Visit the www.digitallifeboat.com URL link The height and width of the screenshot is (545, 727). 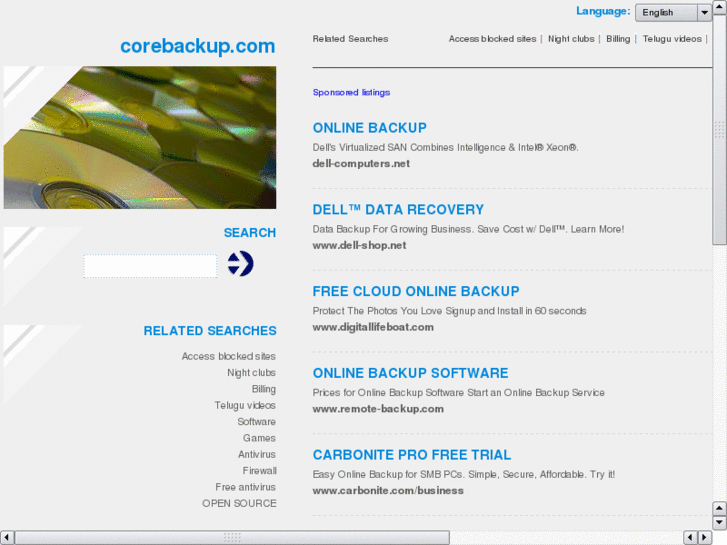[373, 327]
